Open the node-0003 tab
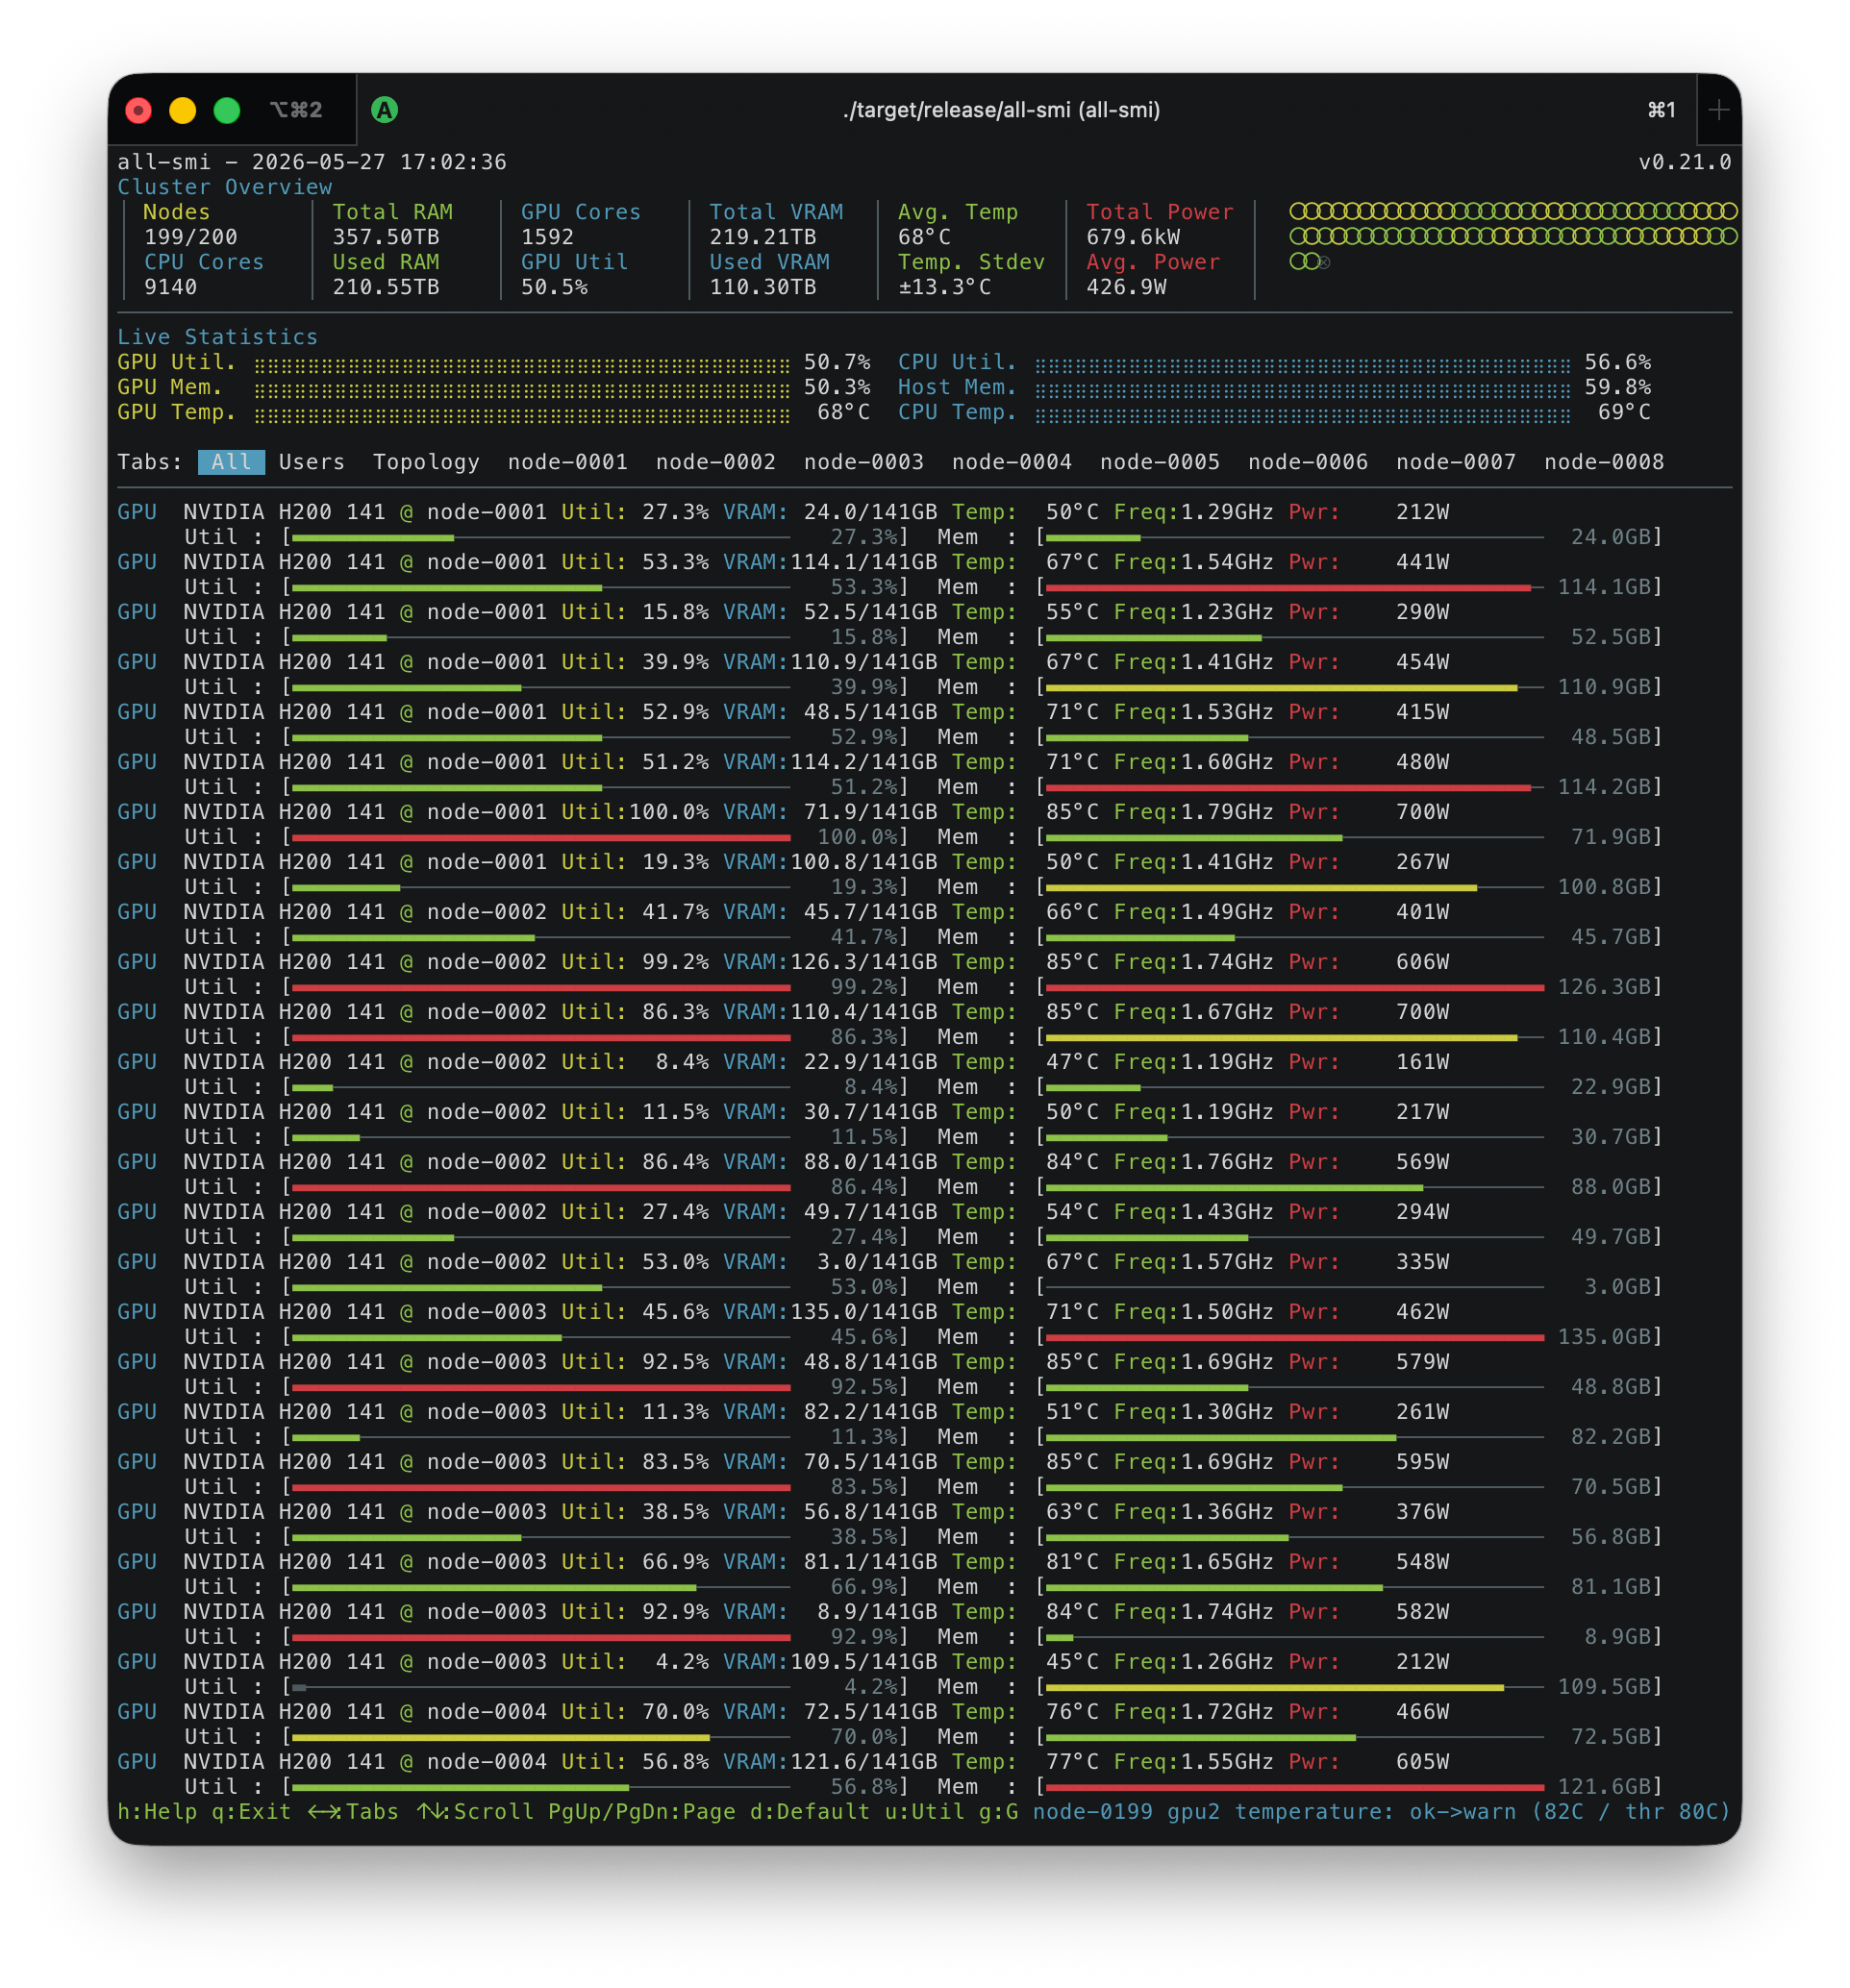1850x1988 pixels. coord(864,462)
